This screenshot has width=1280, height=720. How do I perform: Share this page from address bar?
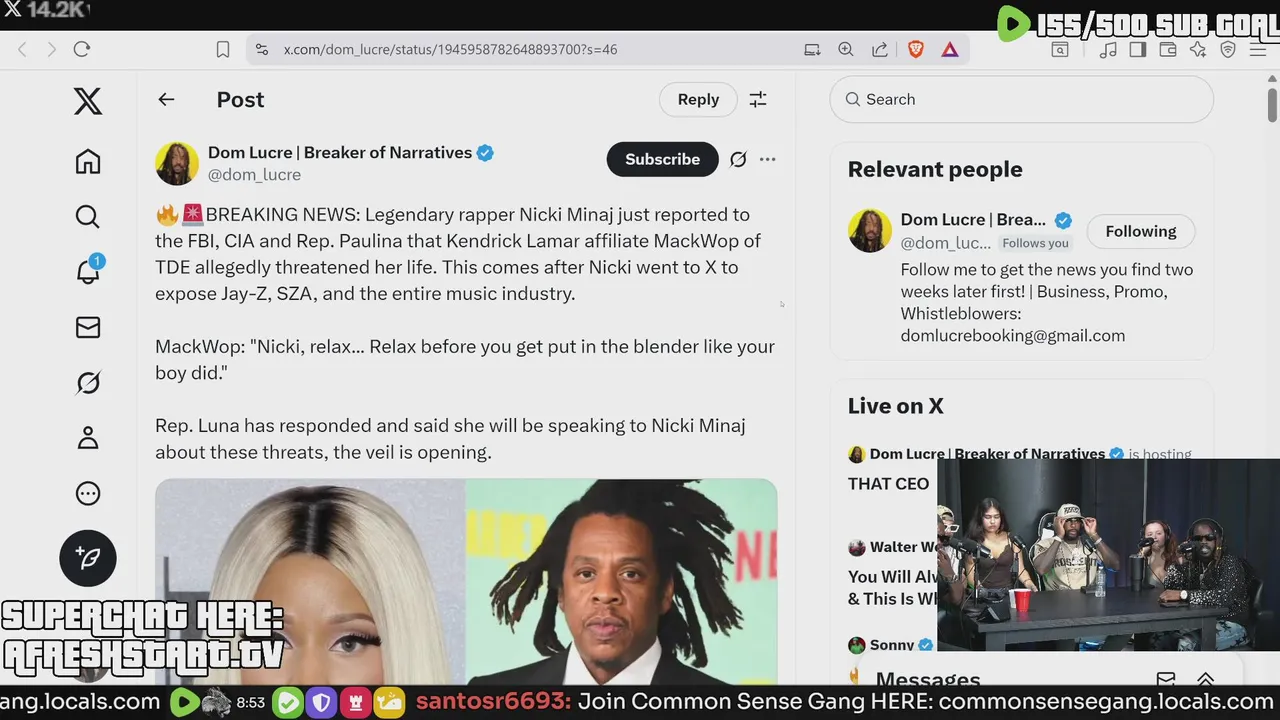(x=880, y=49)
